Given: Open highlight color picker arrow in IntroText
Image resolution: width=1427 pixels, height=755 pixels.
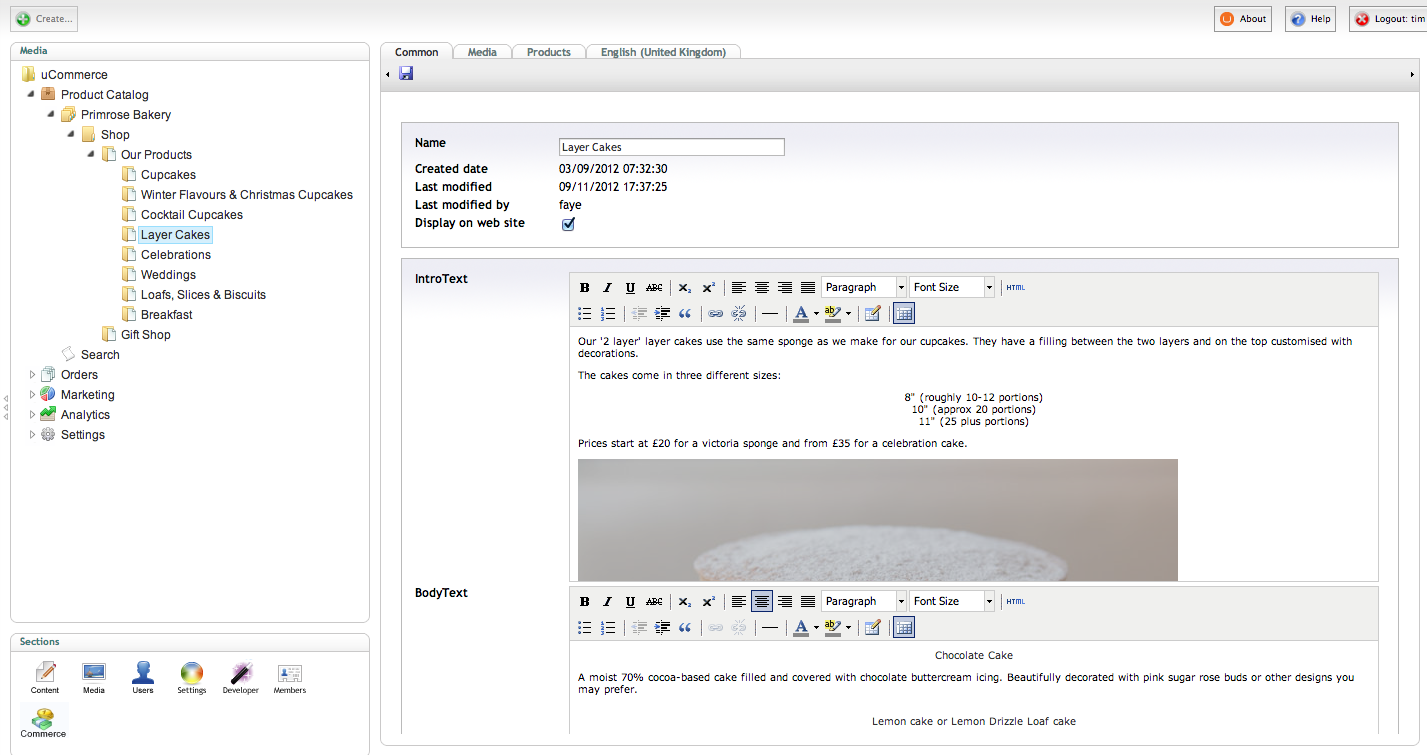Looking at the screenshot, I should click(x=848, y=313).
